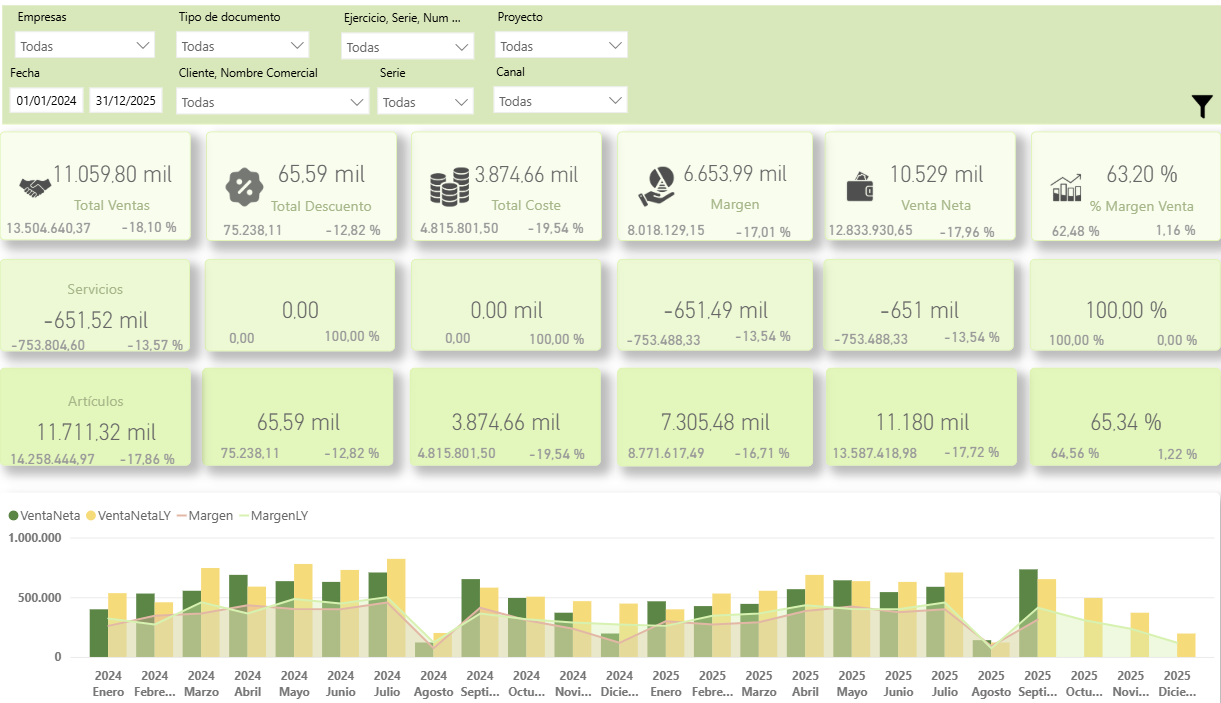This screenshot has height=703, width=1221.
Task: Click the Artículos card
Action: click(x=96, y=417)
